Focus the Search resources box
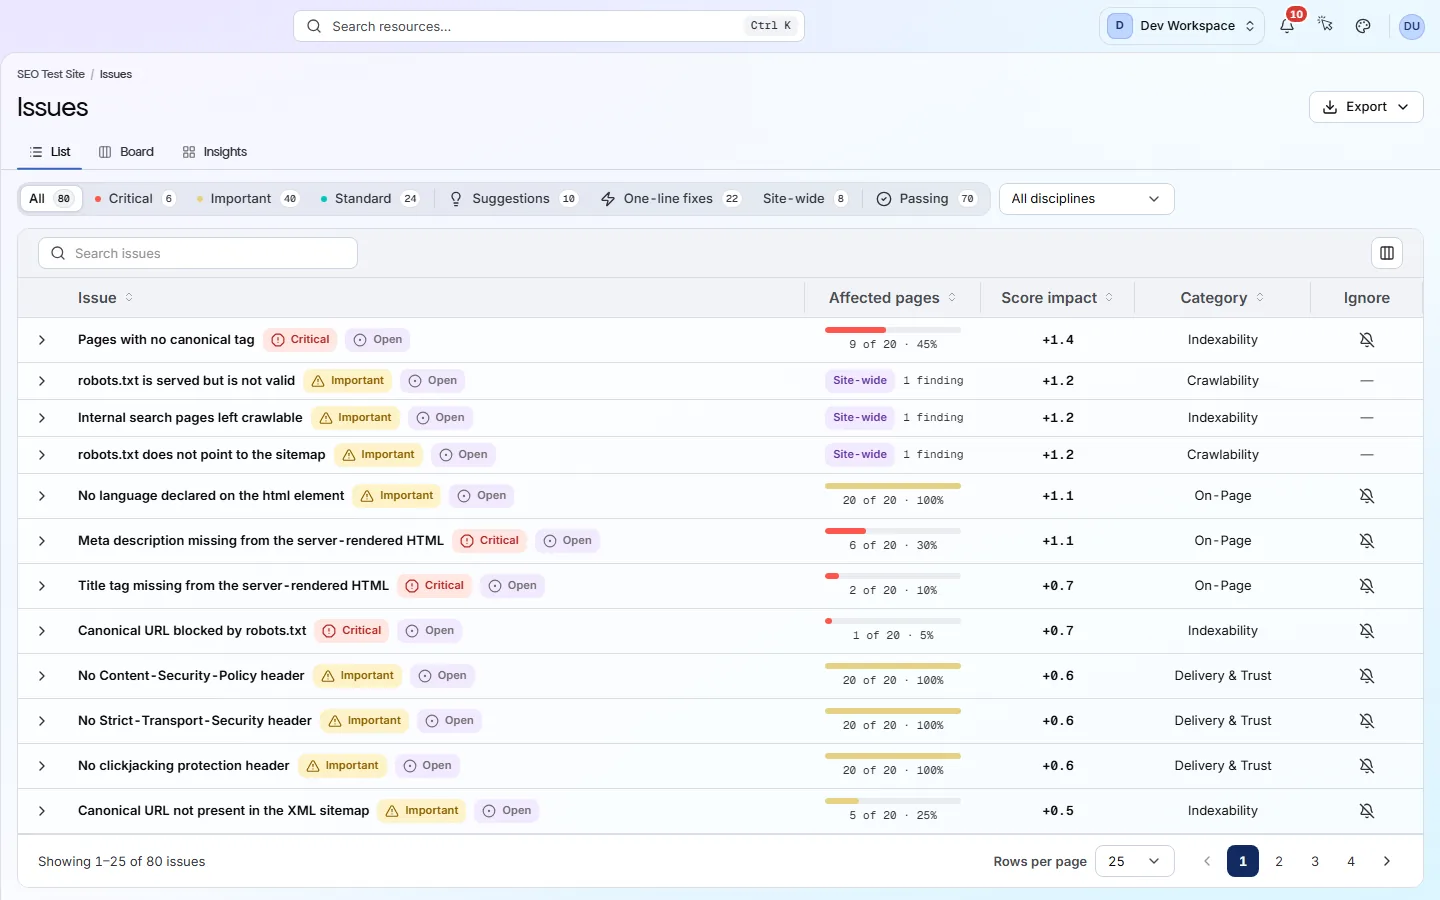Screen dimensions: 1440x900 549,26
